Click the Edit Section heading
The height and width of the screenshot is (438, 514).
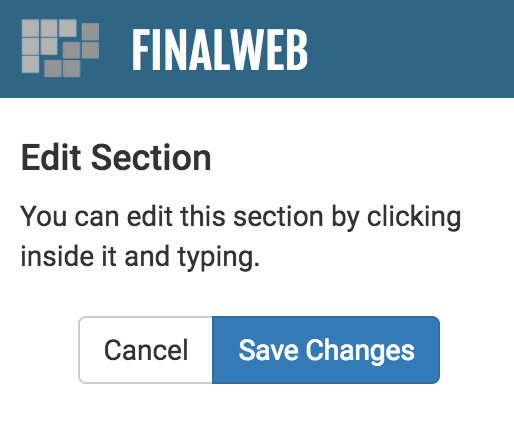pos(116,158)
